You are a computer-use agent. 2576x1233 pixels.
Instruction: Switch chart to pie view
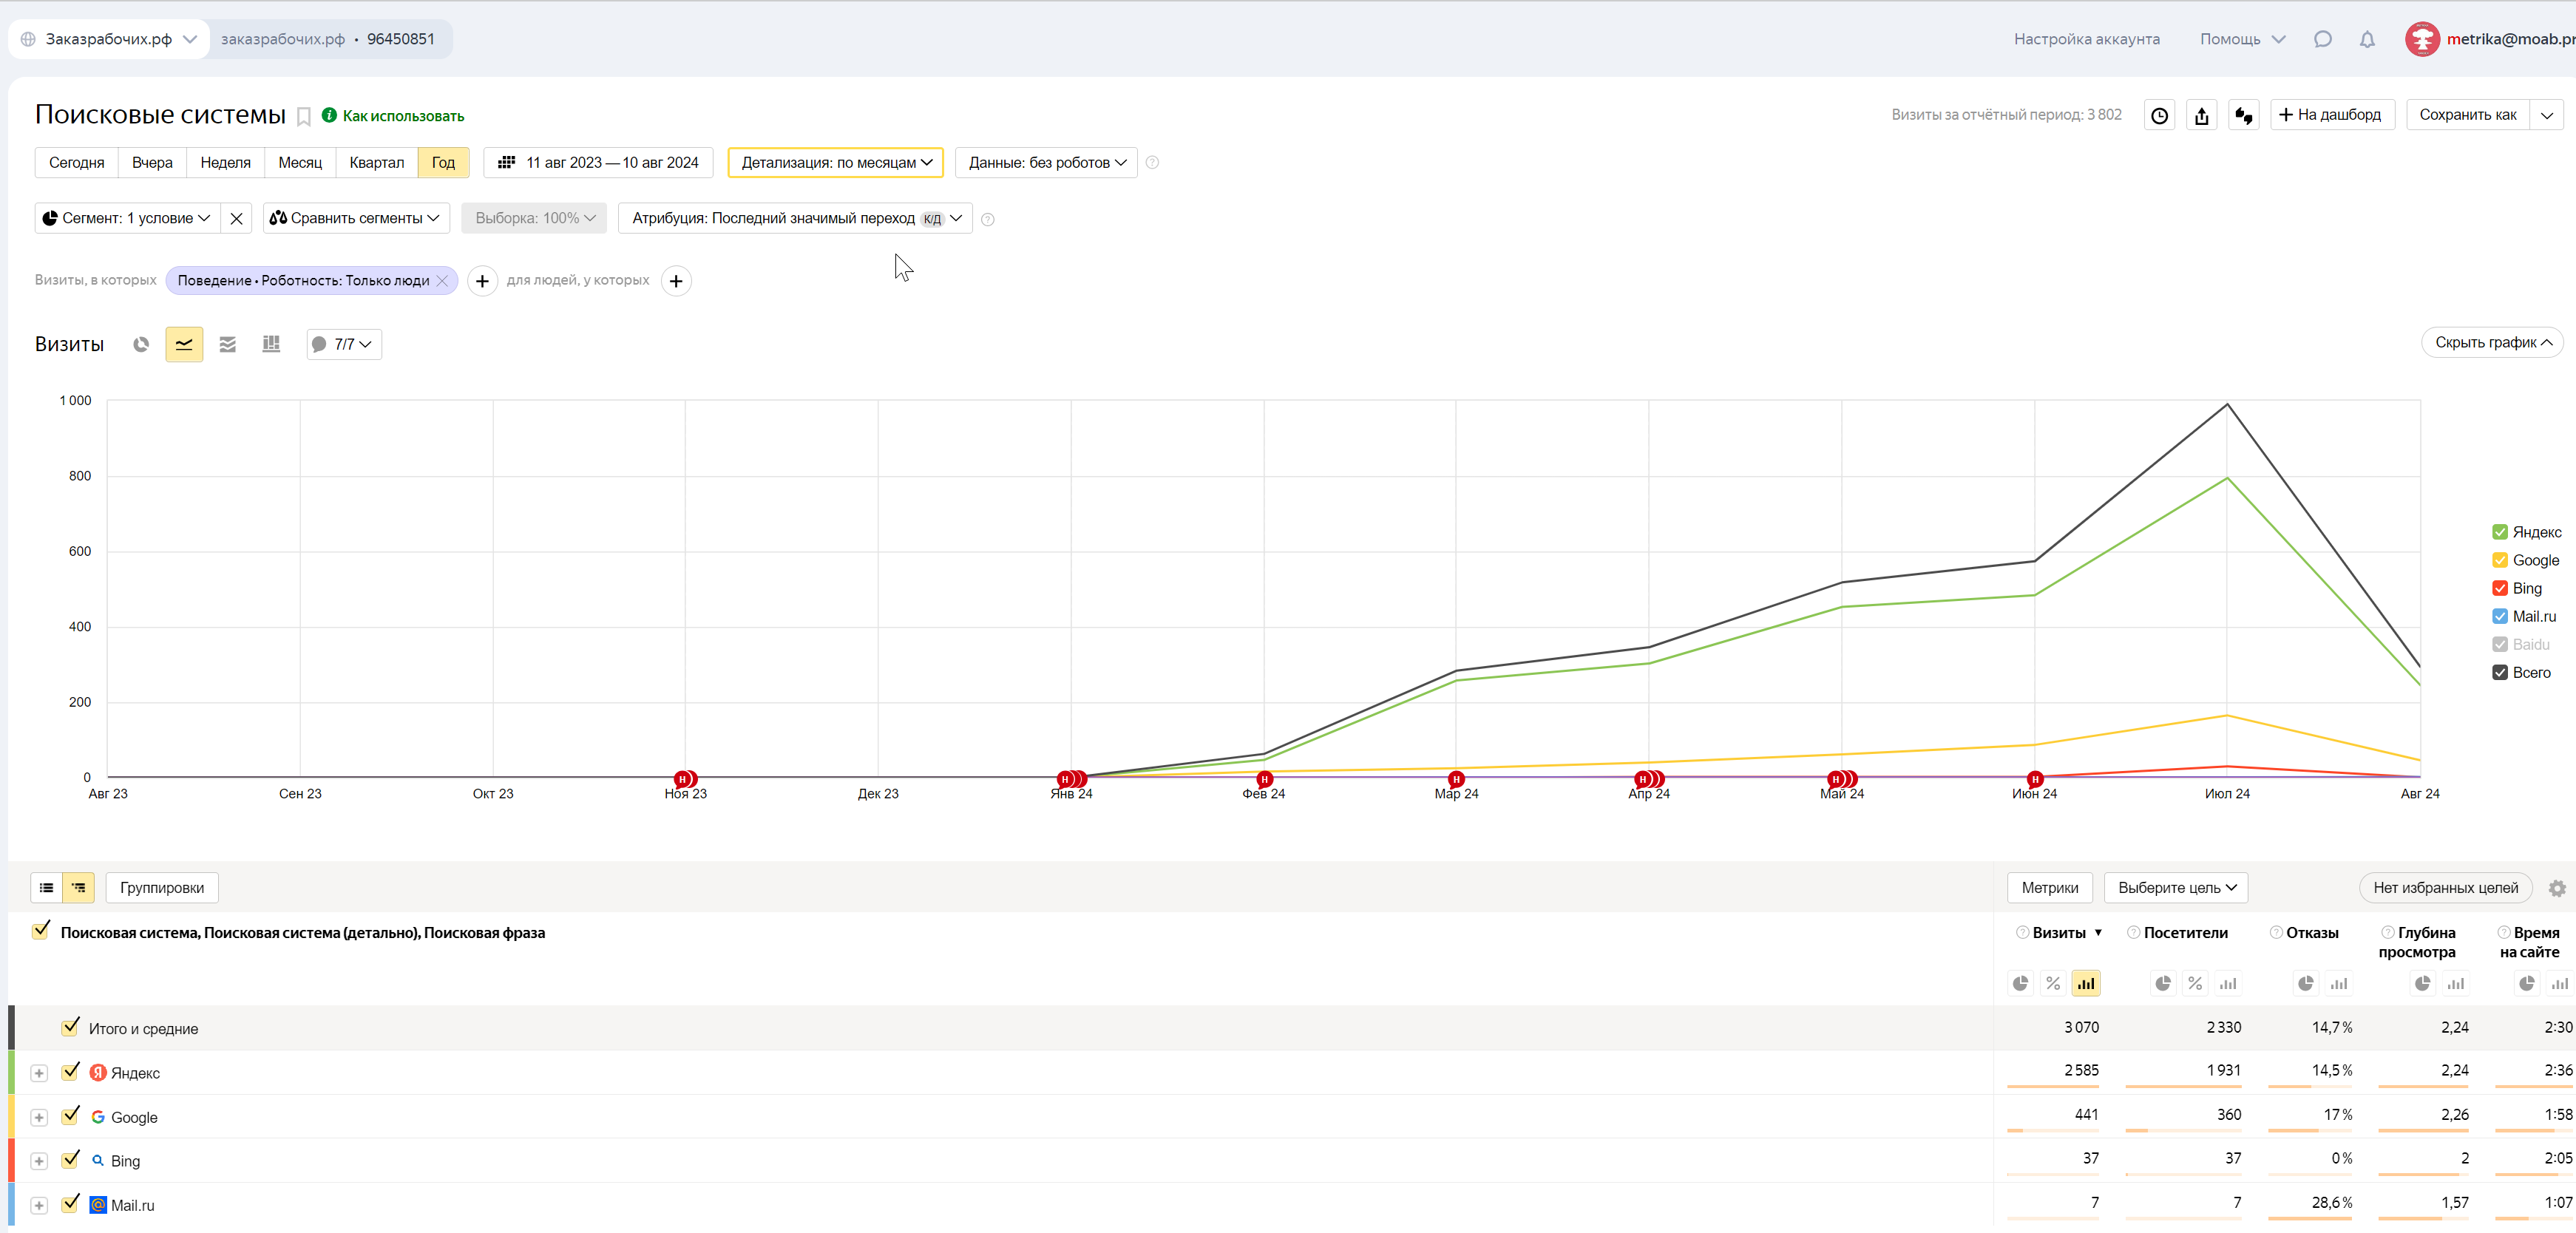click(141, 344)
